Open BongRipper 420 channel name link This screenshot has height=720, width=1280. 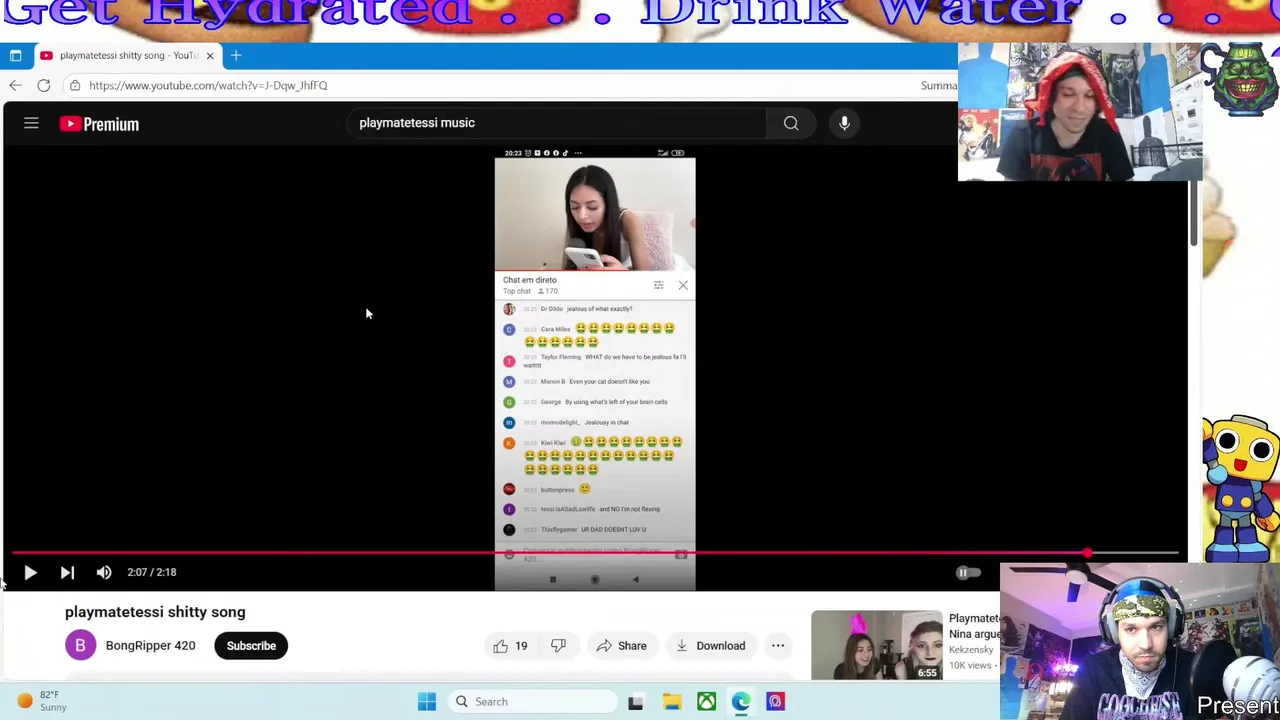tap(150, 645)
